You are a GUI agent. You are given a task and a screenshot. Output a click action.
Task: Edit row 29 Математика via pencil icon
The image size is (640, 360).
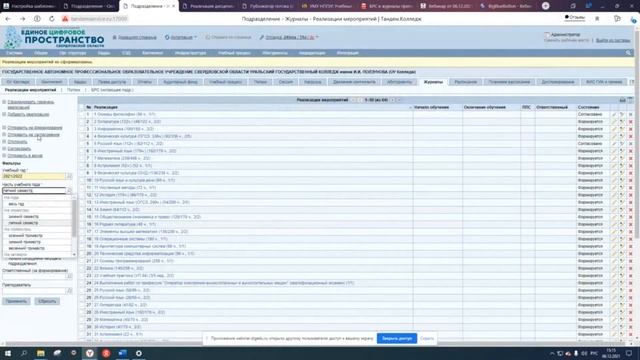pos(614,320)
